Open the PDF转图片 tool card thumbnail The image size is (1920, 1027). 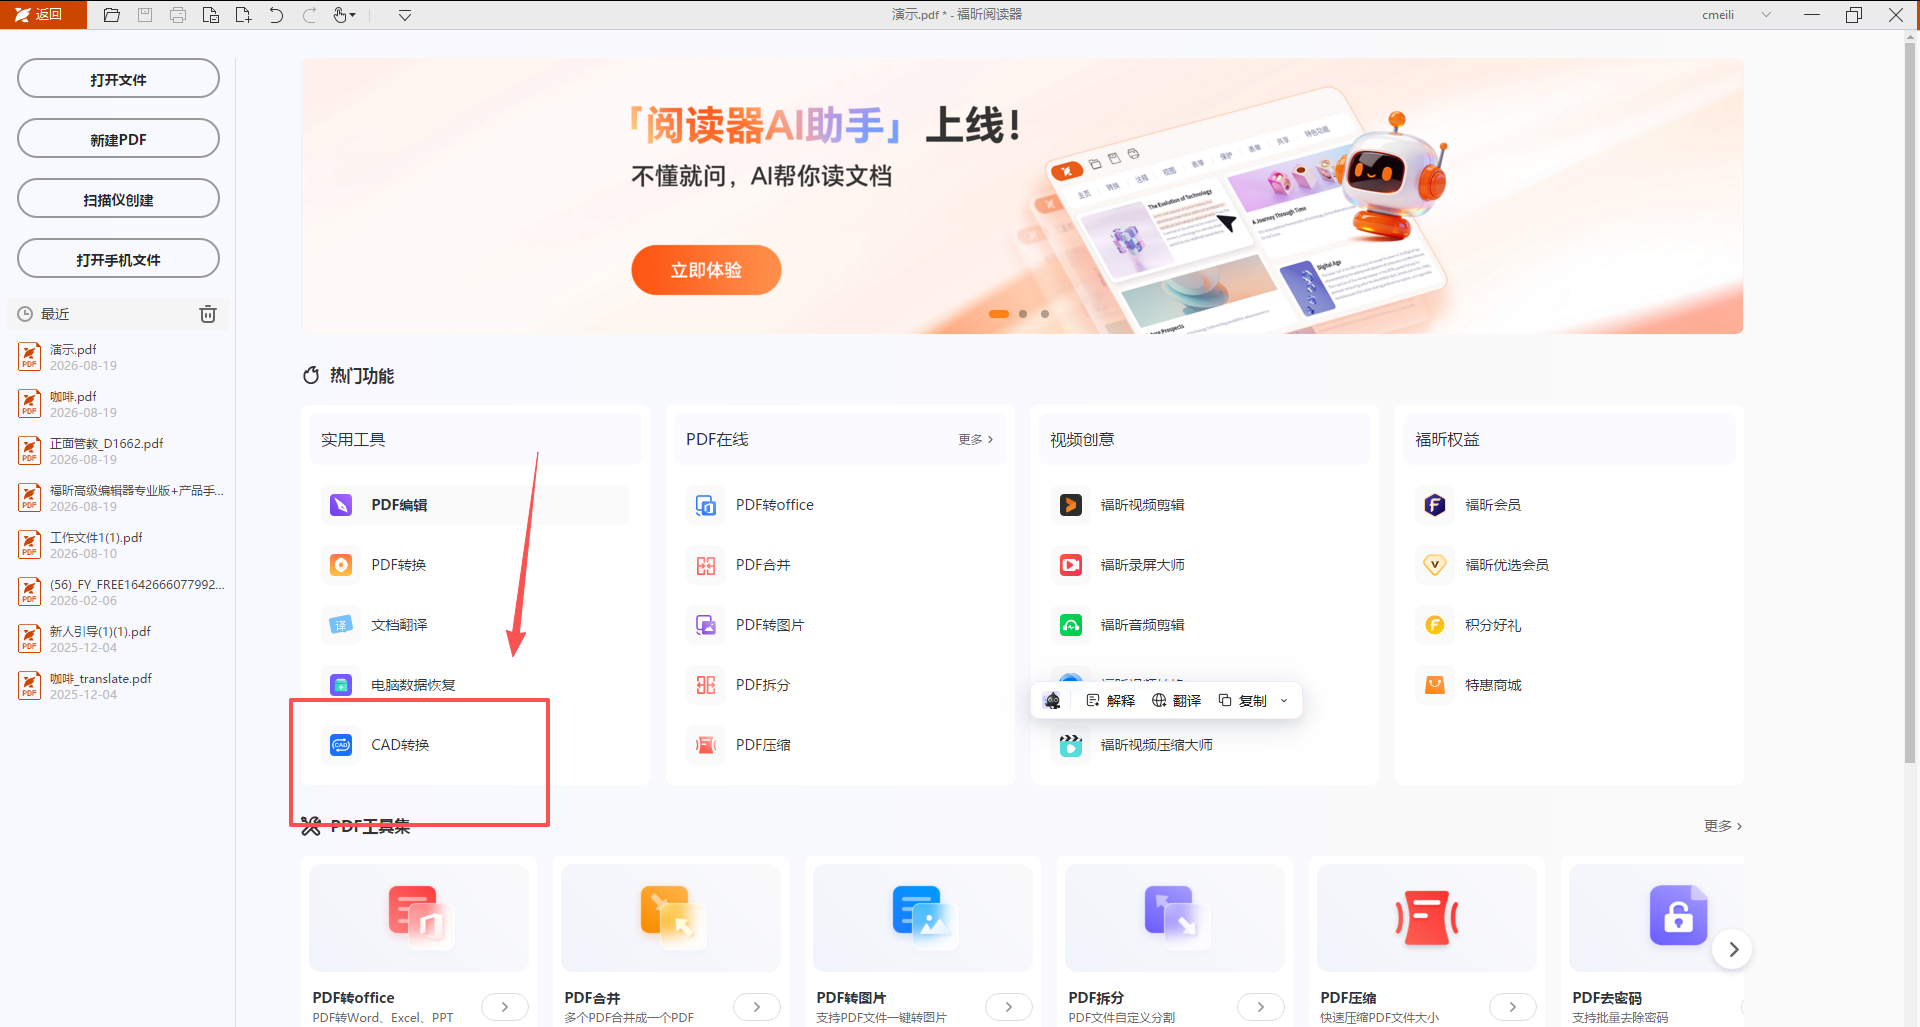(923, 918)
